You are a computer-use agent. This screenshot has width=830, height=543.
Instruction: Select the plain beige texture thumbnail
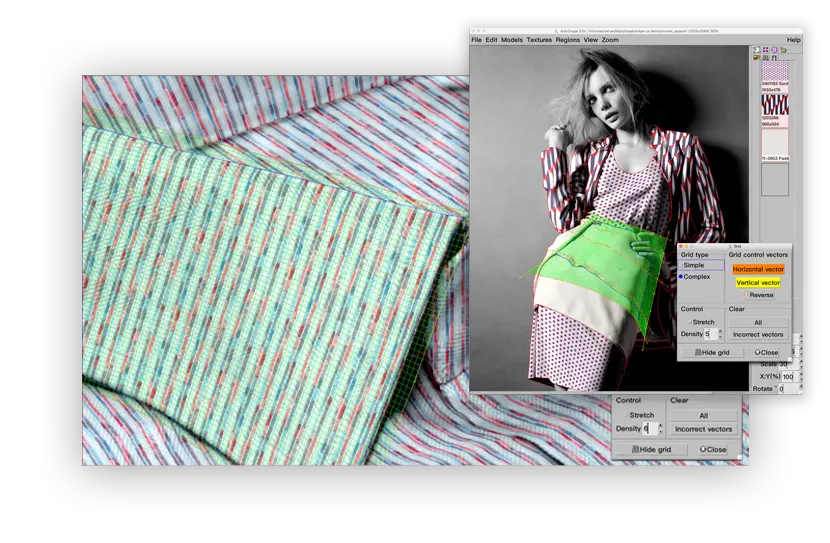point(775,142)
